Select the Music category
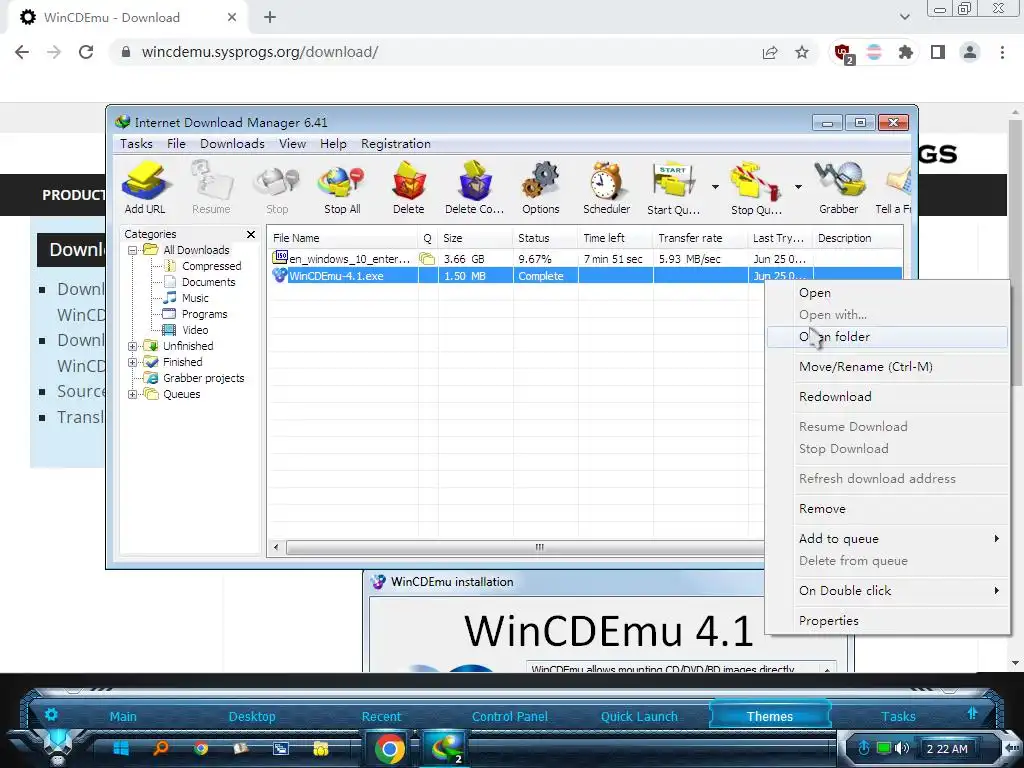Image resolution: width=1024 pixels, height=768 pixels. (195, 298)
